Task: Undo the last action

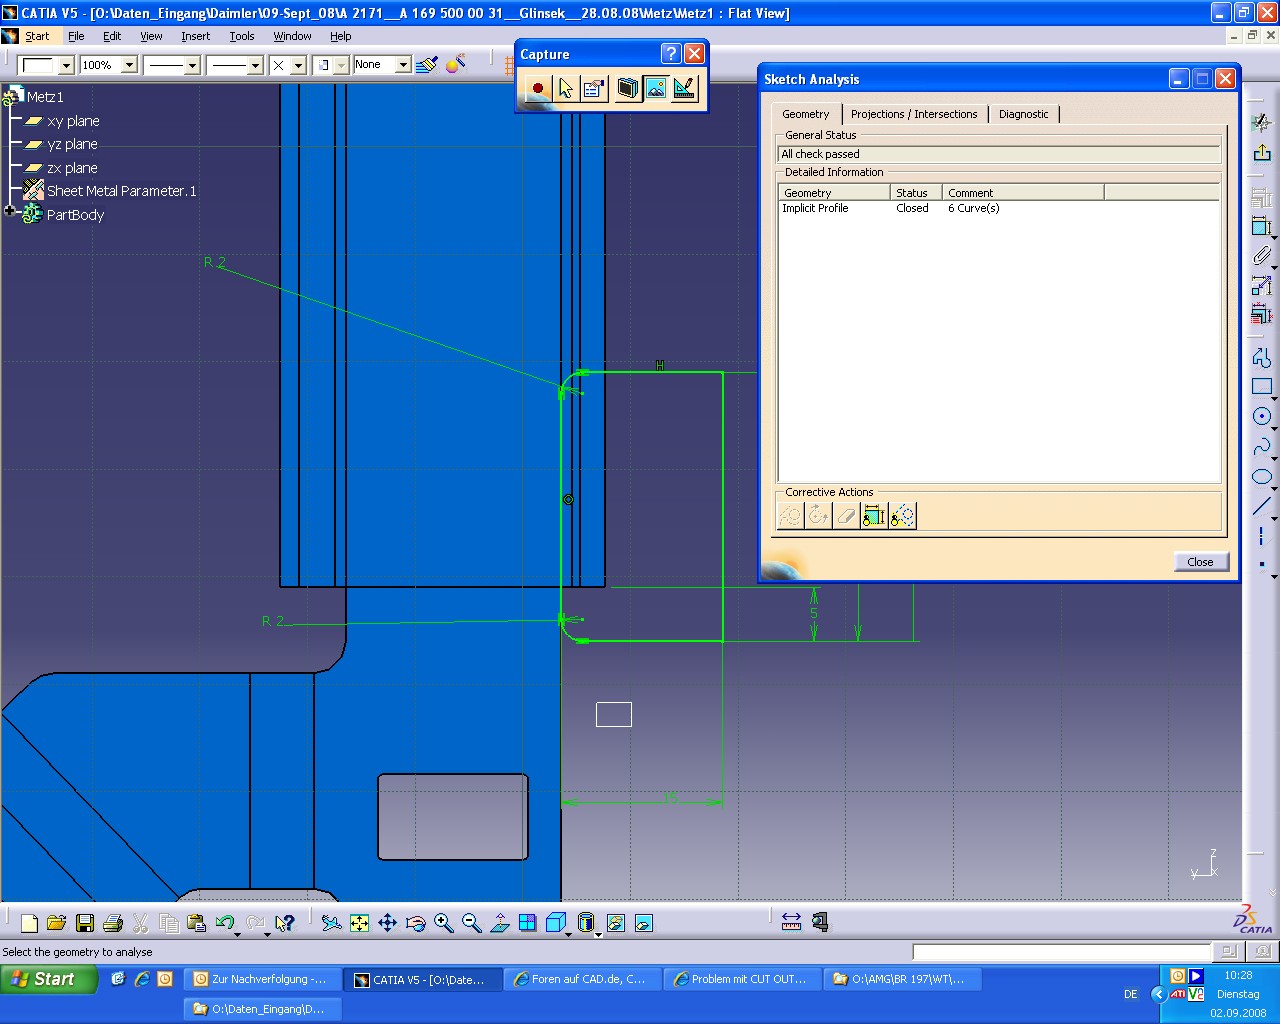Action: [x=225, y=923]
